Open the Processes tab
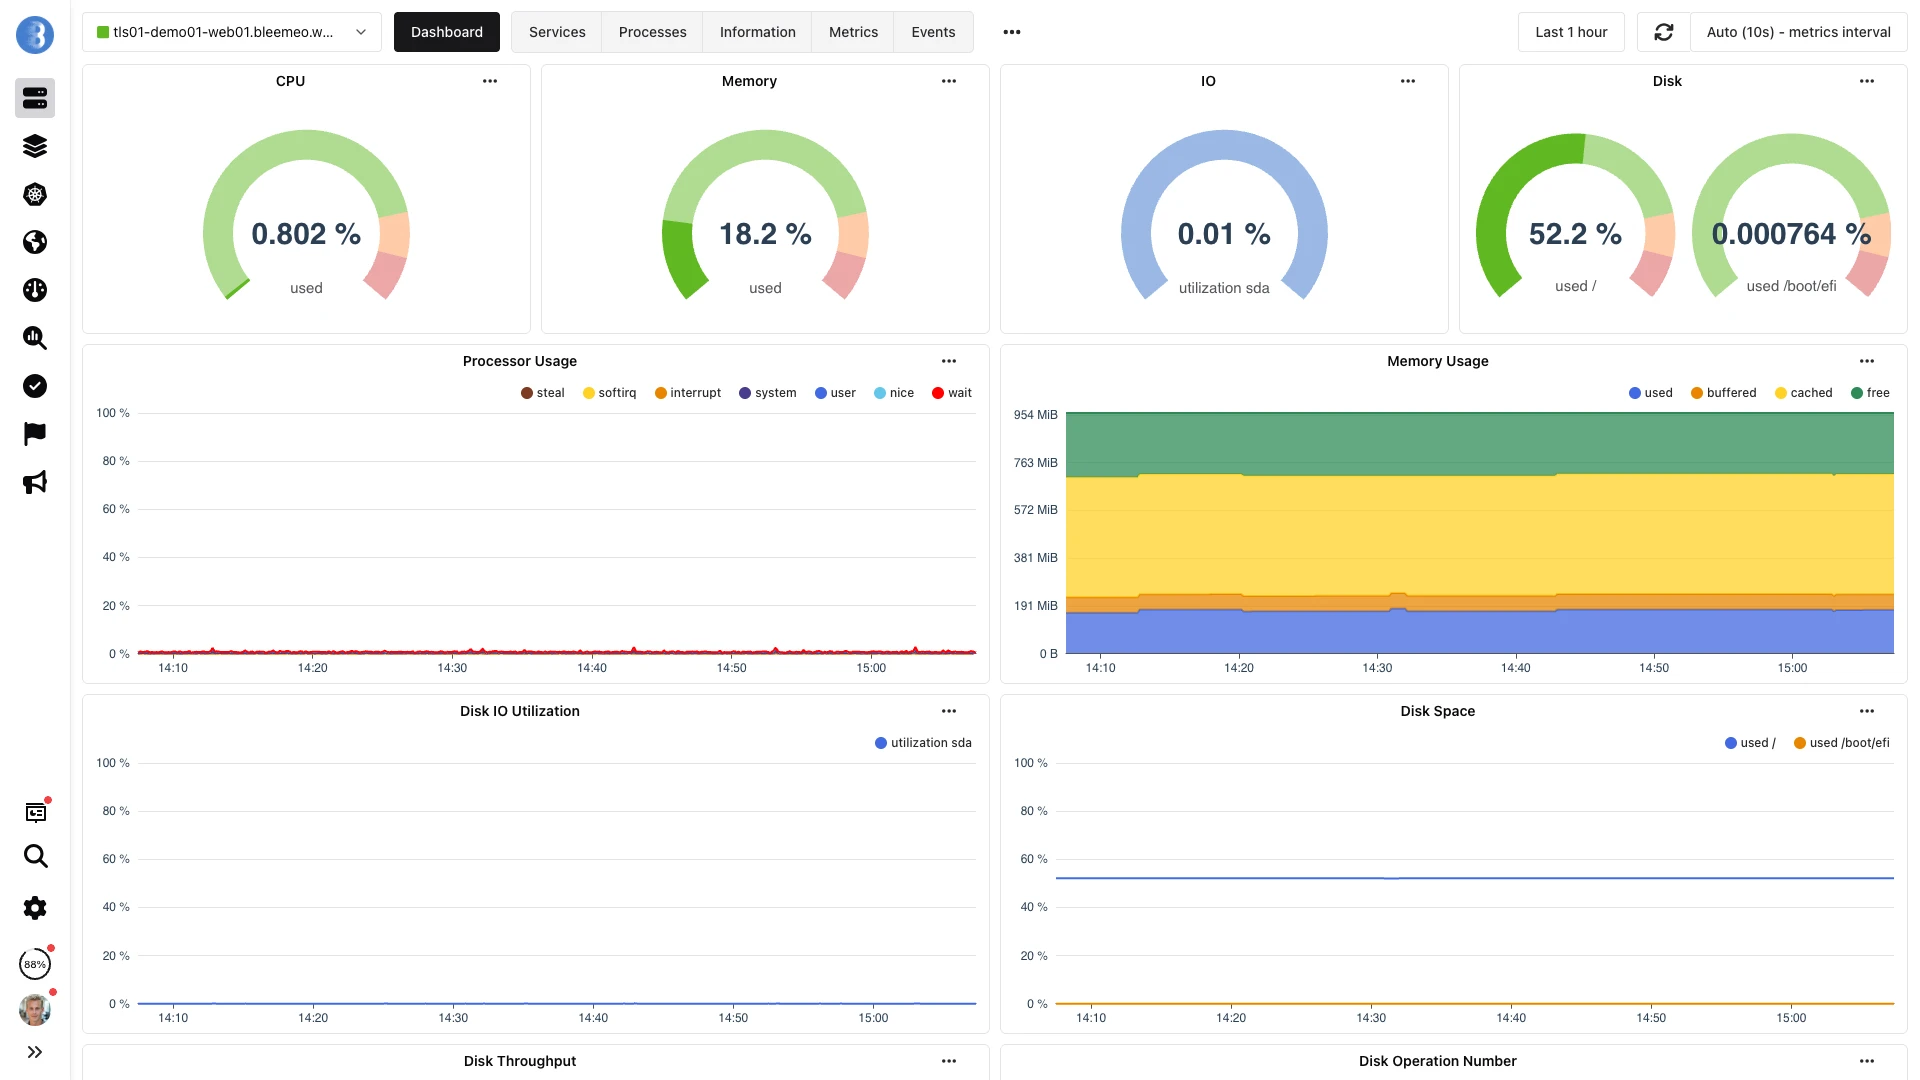The height and width of the screenshot is (1080, 1920). [x=652, y=31]
